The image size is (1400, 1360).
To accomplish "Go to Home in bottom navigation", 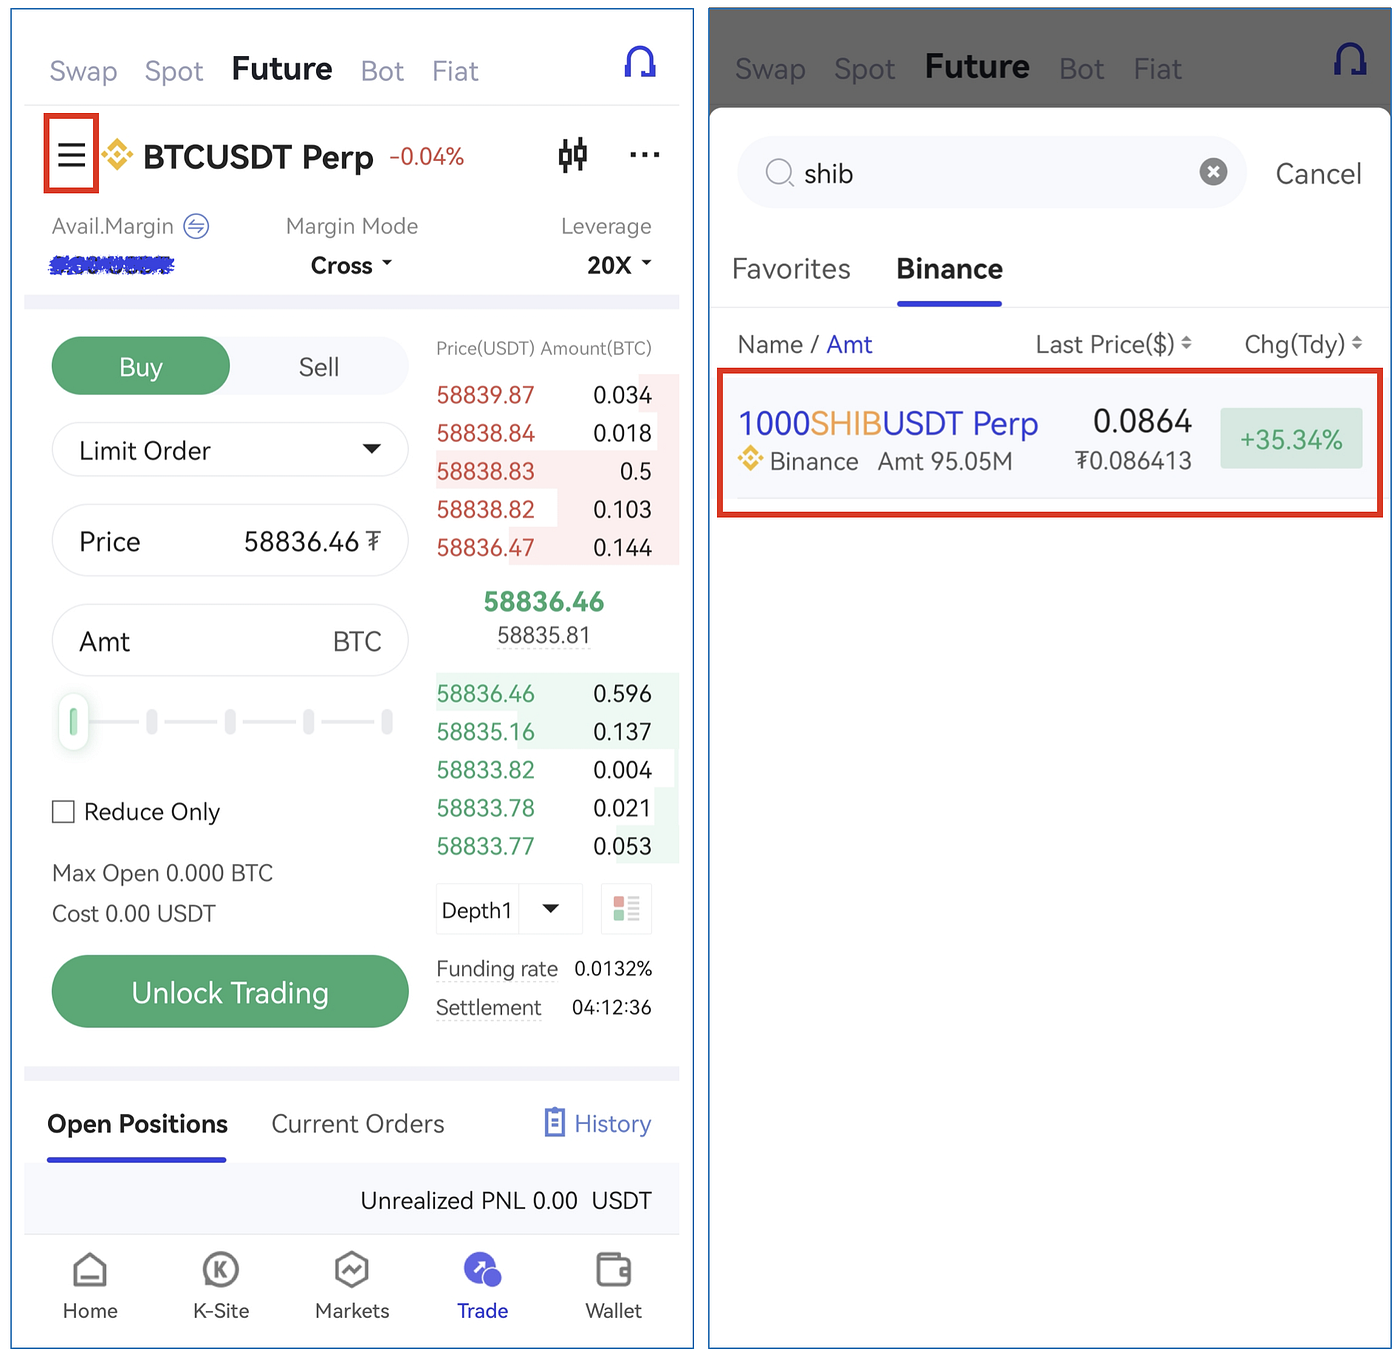I will tap(90, 1286).
